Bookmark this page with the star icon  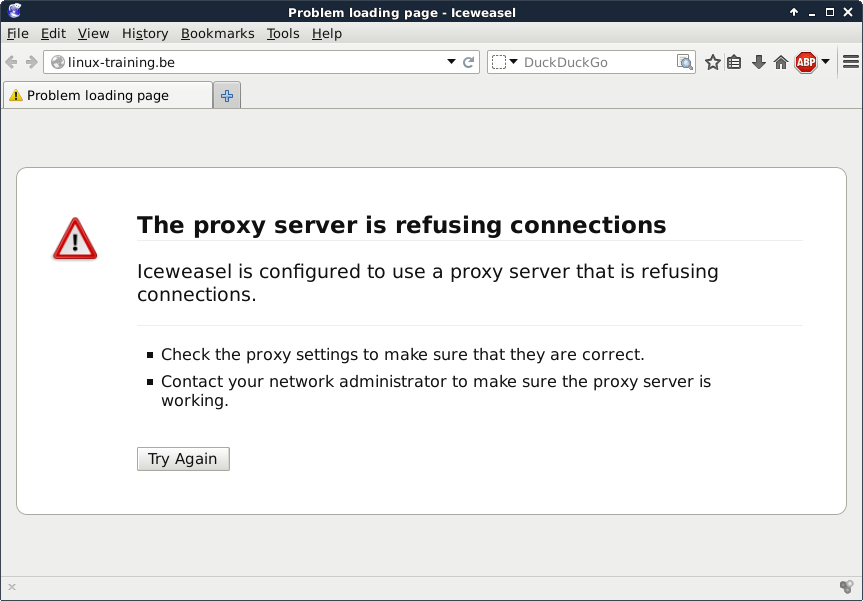click(x=713, y=62)
